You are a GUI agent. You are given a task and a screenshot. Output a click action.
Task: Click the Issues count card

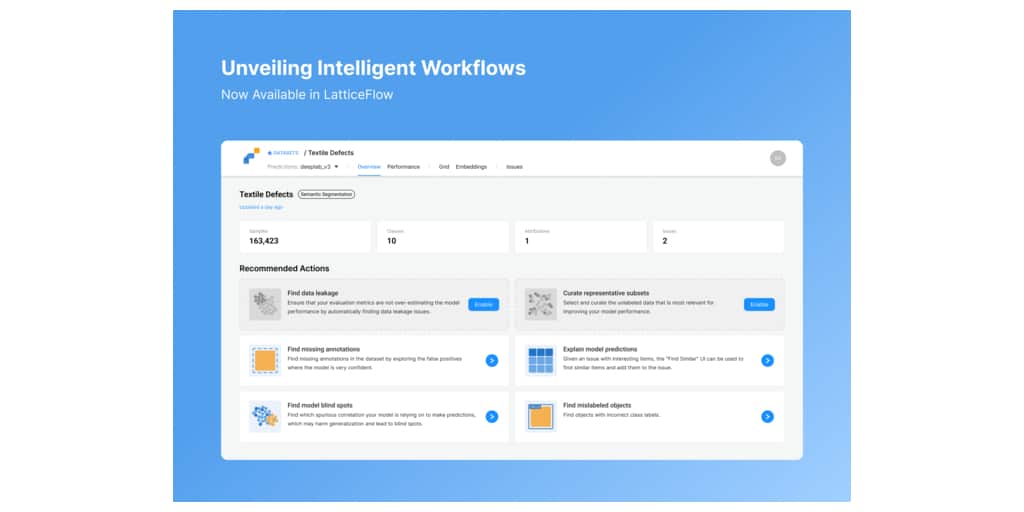(718, 236)
